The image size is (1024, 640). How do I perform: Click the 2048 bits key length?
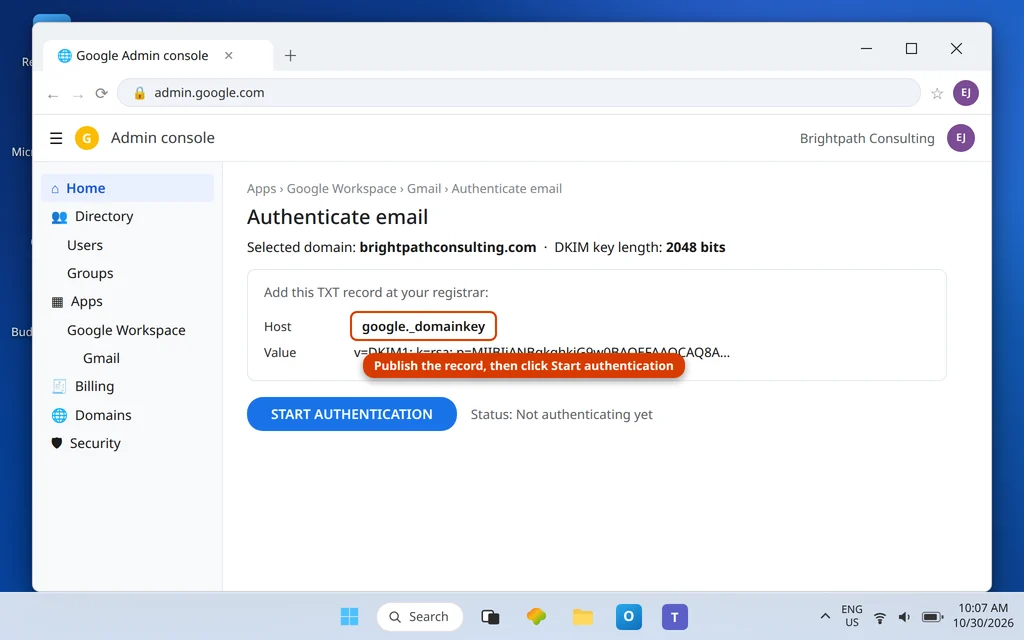696,248
